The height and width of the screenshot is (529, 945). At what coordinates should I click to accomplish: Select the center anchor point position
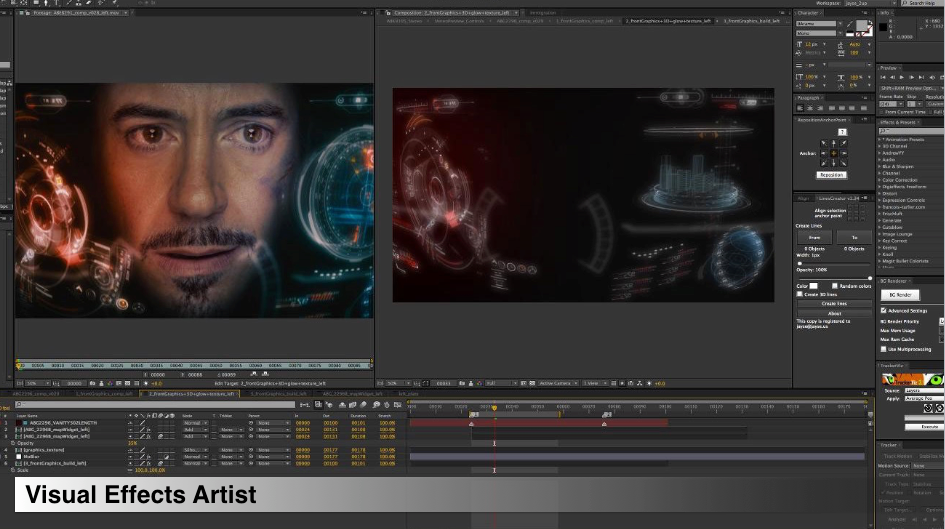coord(834,153)
